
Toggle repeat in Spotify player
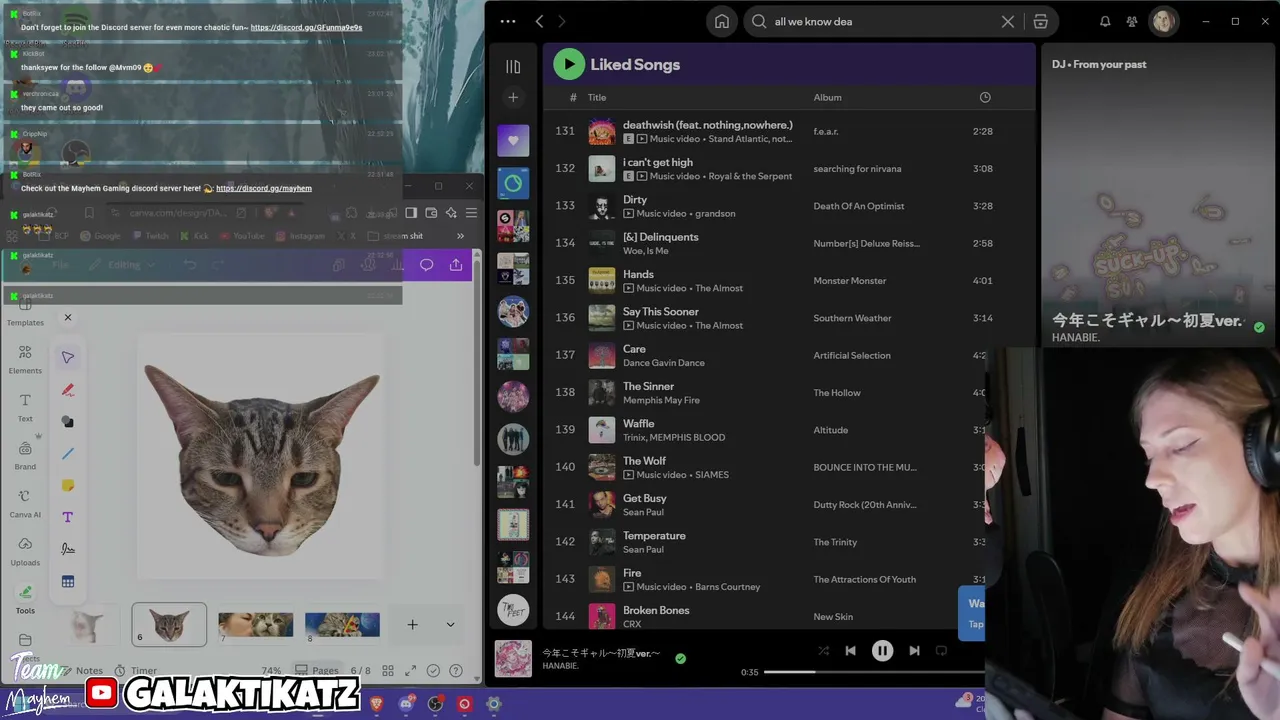coord(941,650)
